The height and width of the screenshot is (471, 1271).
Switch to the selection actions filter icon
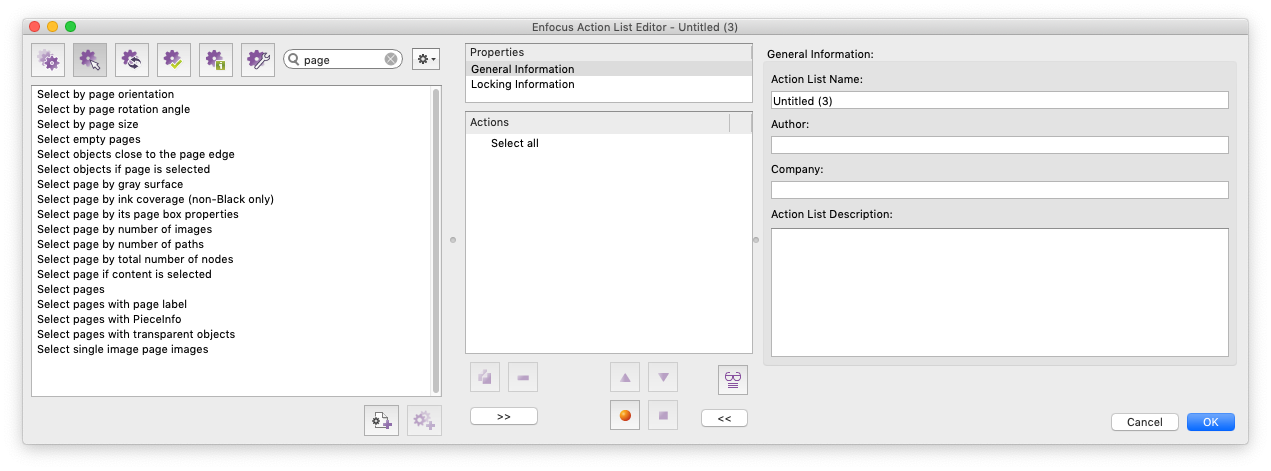click(x=90, y=60)
